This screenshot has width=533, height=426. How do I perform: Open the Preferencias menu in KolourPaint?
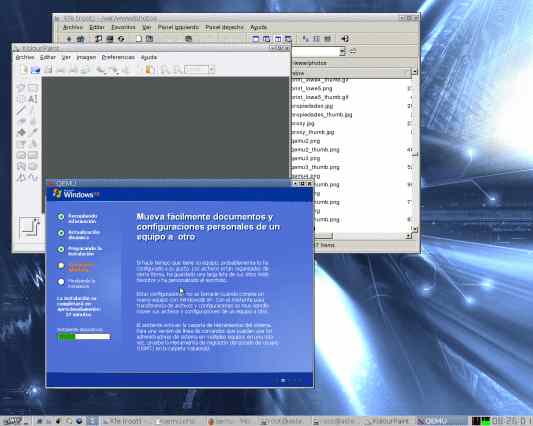118,57
